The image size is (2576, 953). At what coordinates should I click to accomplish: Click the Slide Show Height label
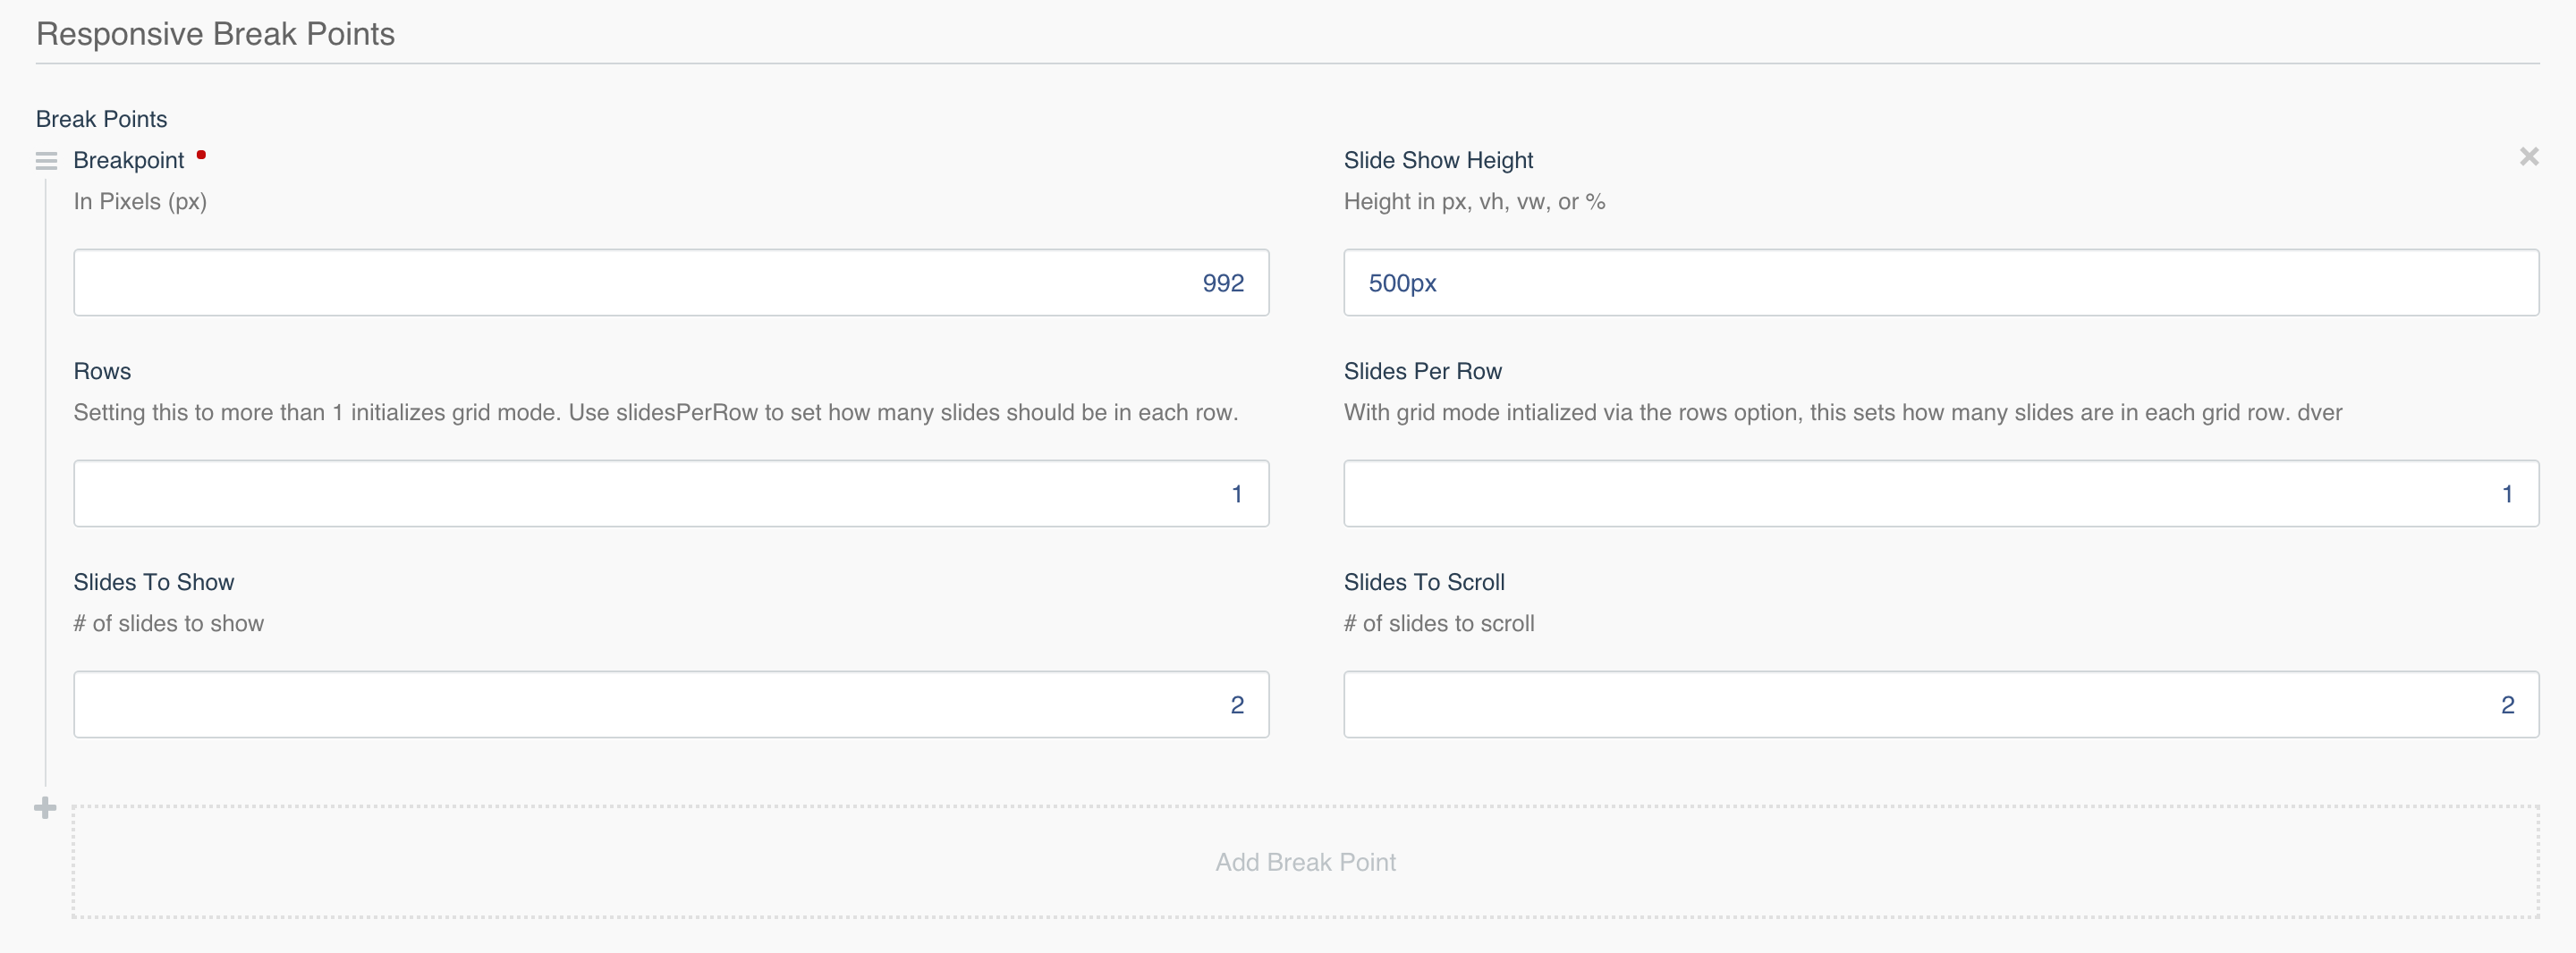click(1438, 160)
